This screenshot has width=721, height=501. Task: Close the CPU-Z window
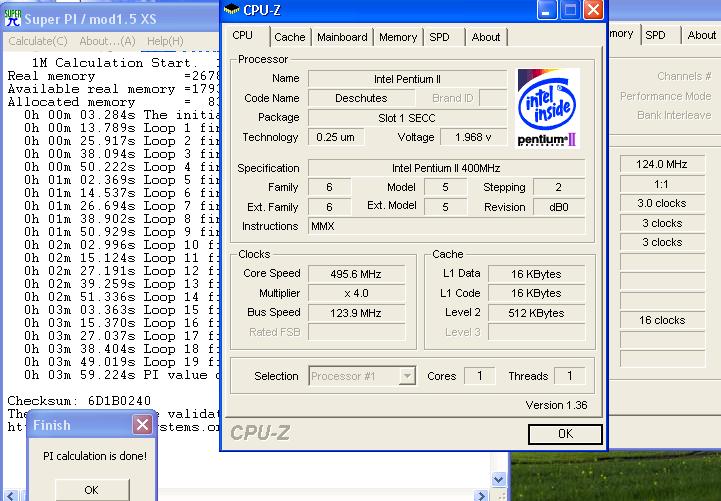click(x=593, y=10)
